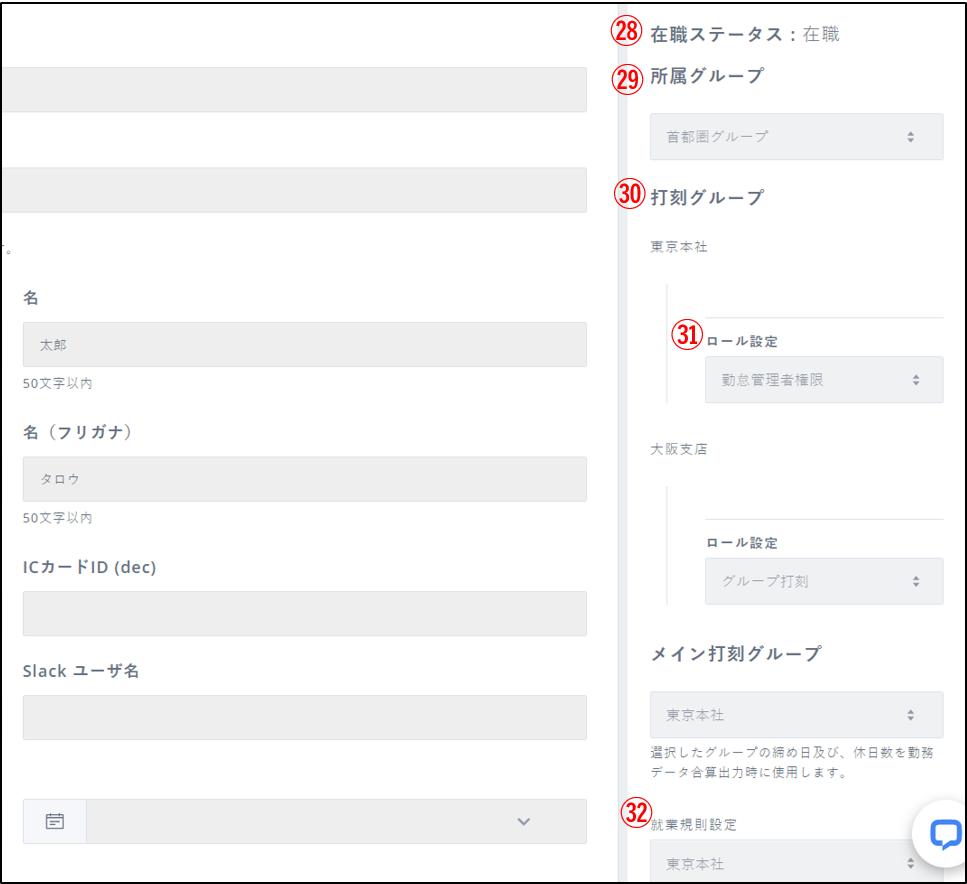
Task: Click the red circled 29 marker
Action: pos(627,79)
